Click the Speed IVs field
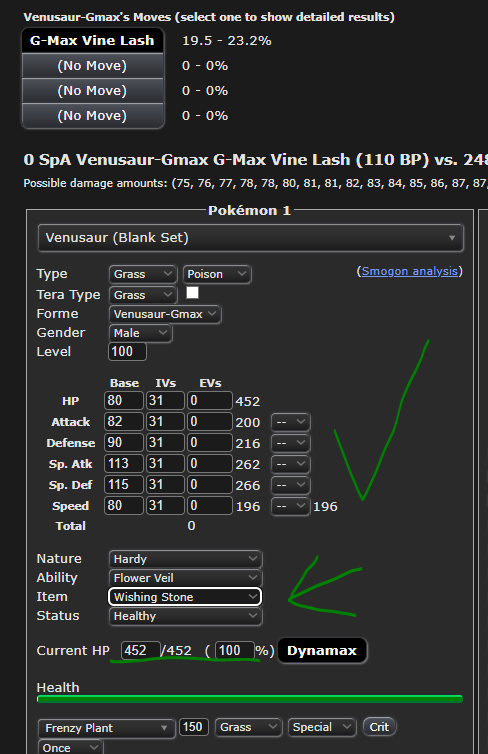This screenshot has height=754, width=488. [x=165, y=506]
